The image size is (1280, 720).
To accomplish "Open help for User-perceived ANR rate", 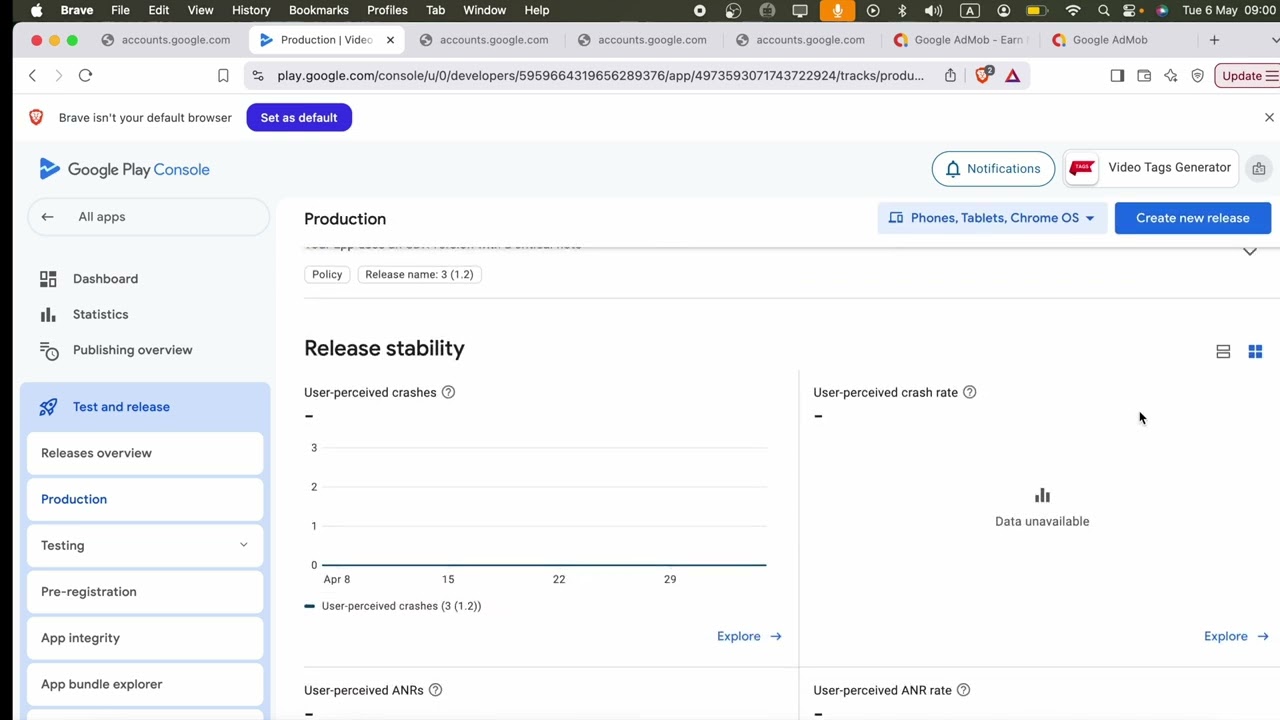I will [963, 690].
